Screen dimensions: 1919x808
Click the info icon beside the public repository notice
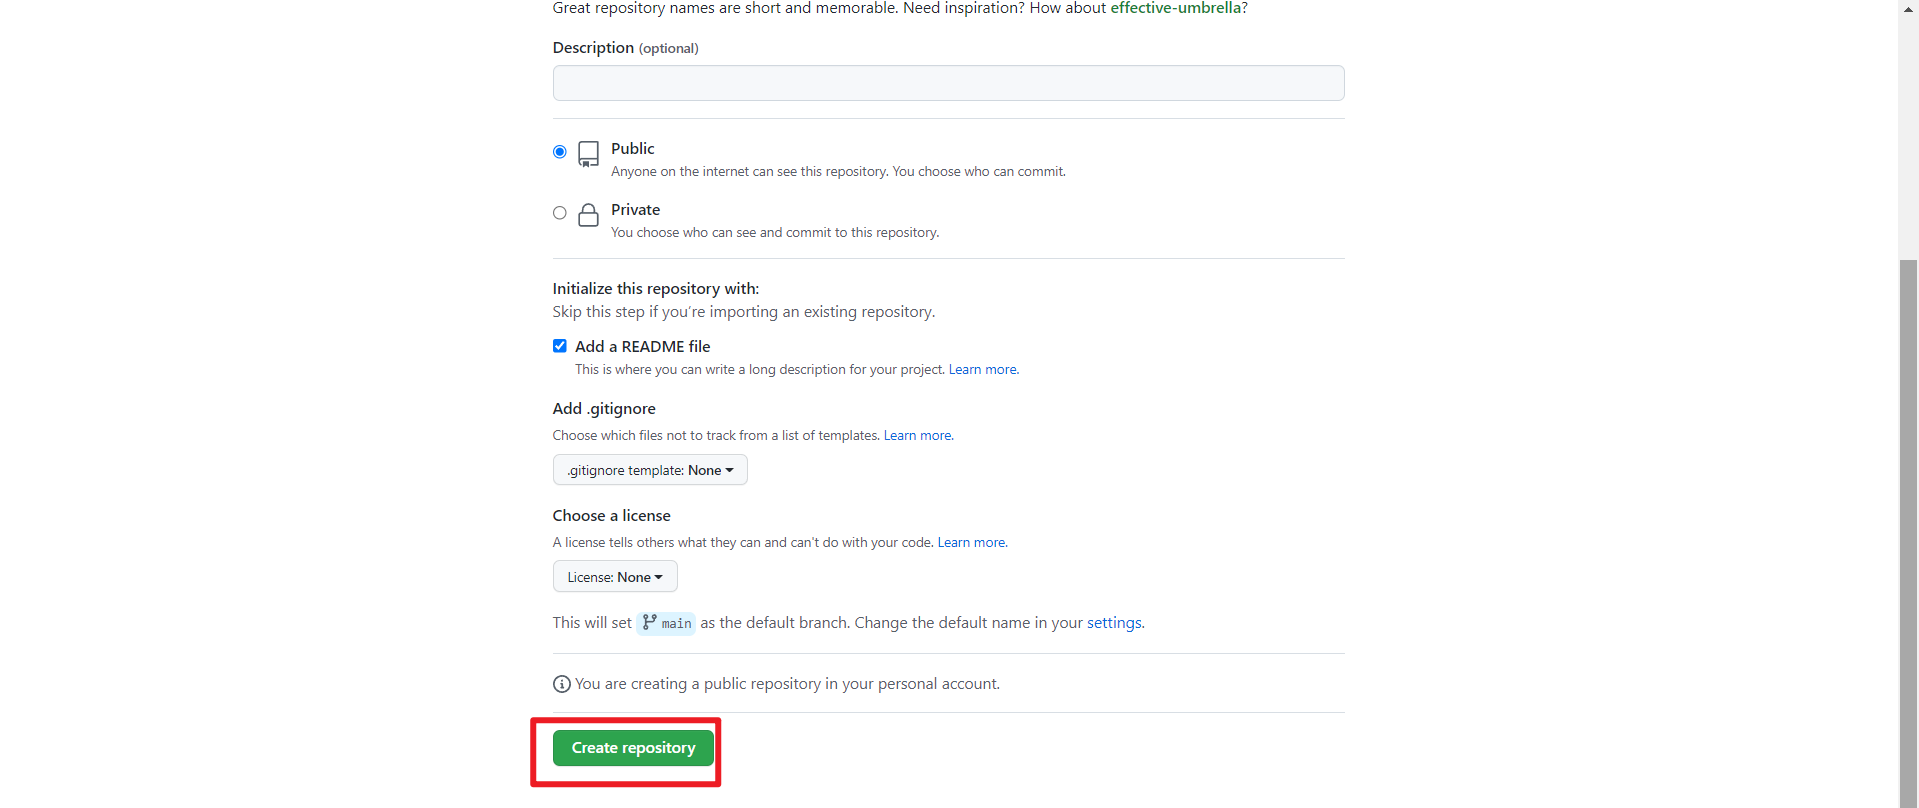point(562,684)
